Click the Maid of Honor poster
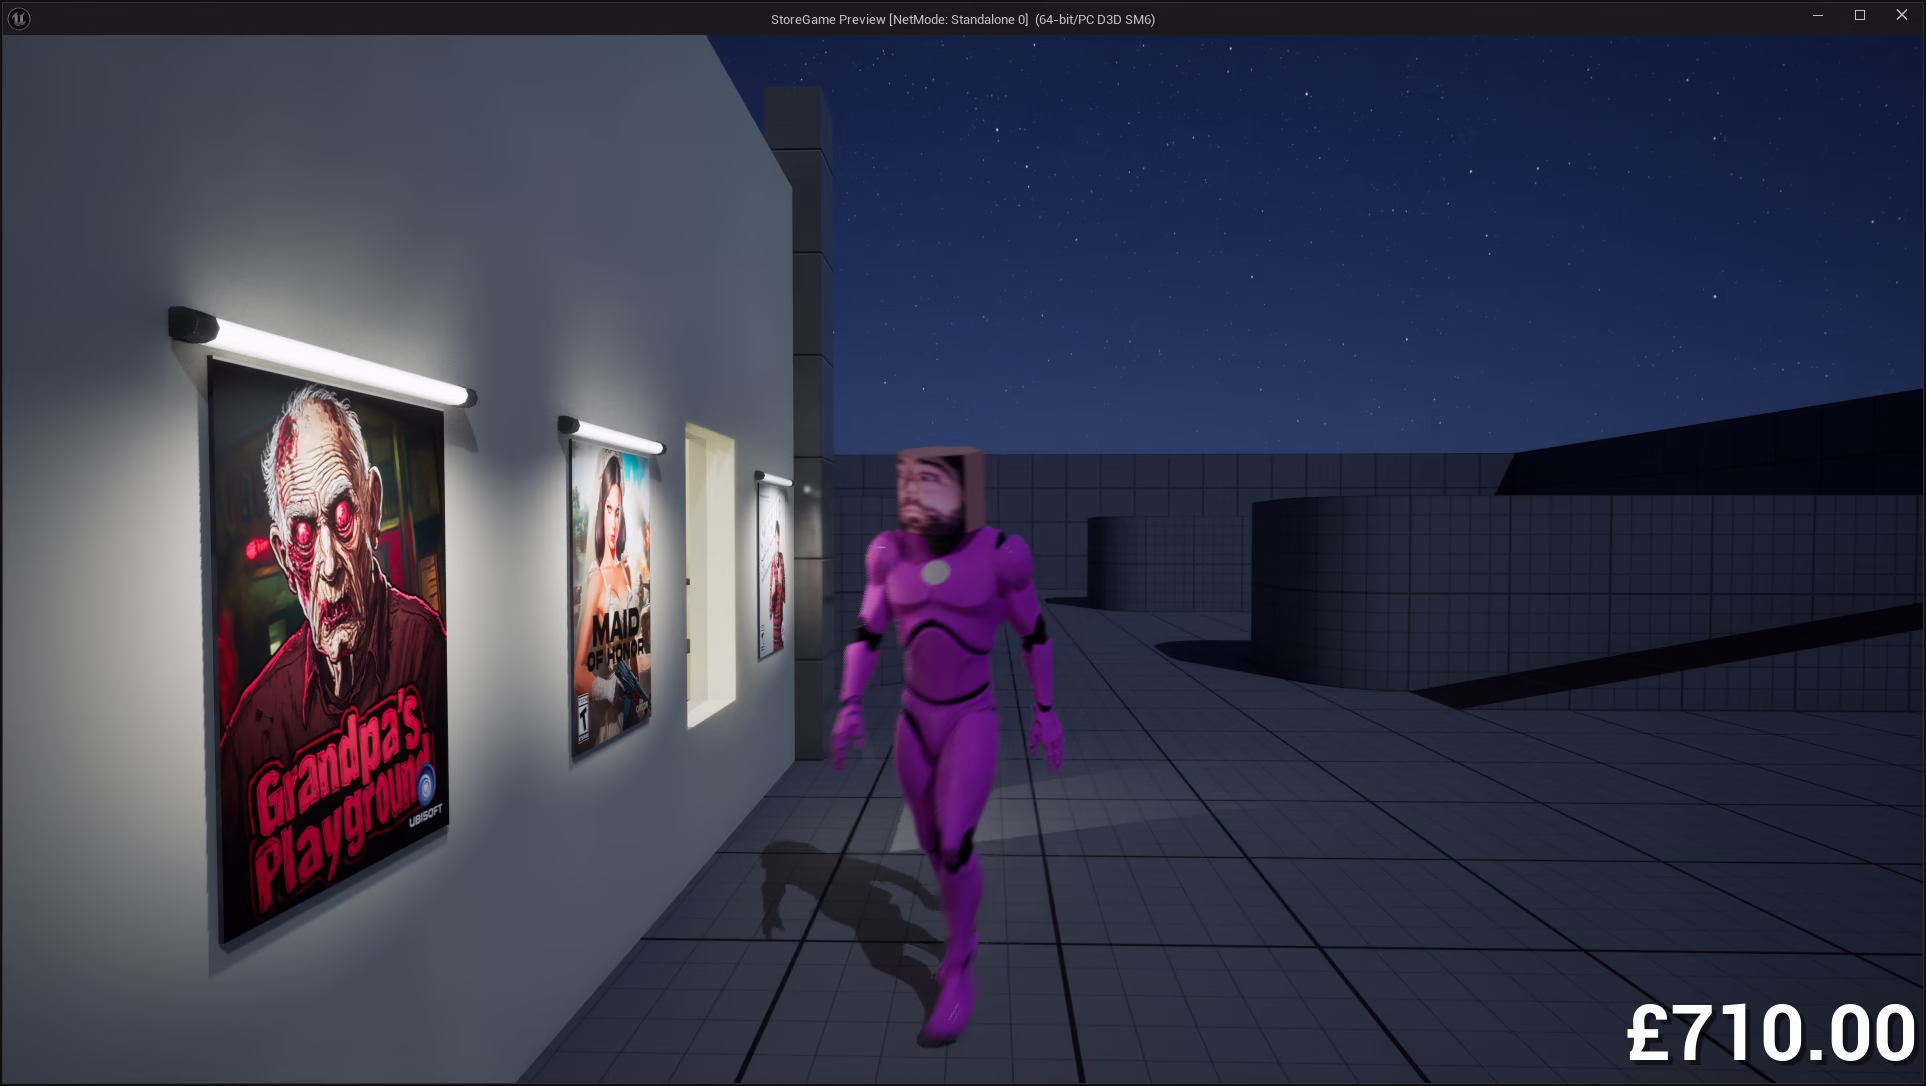The width and height of the screenshot is (1926, 1086). 611,598
